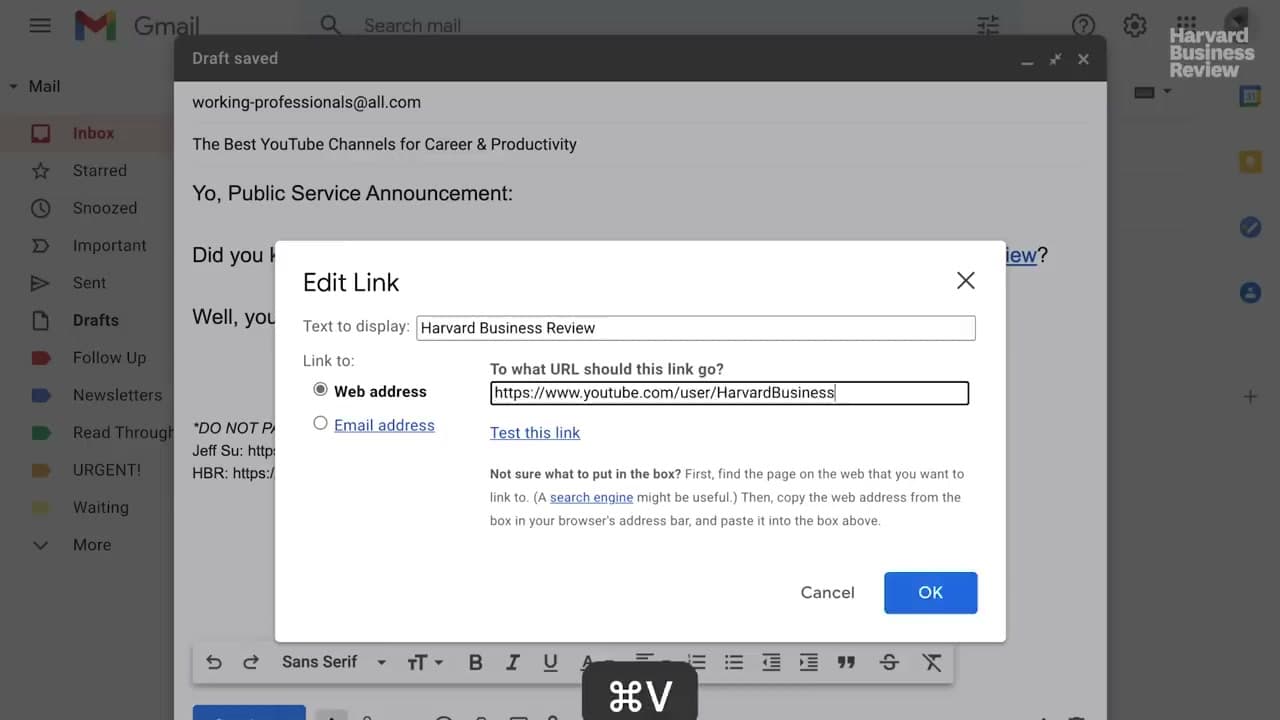Exit full screen compose window
The height and width of the screenshot is (720, 1280).
click(1055, 59)
